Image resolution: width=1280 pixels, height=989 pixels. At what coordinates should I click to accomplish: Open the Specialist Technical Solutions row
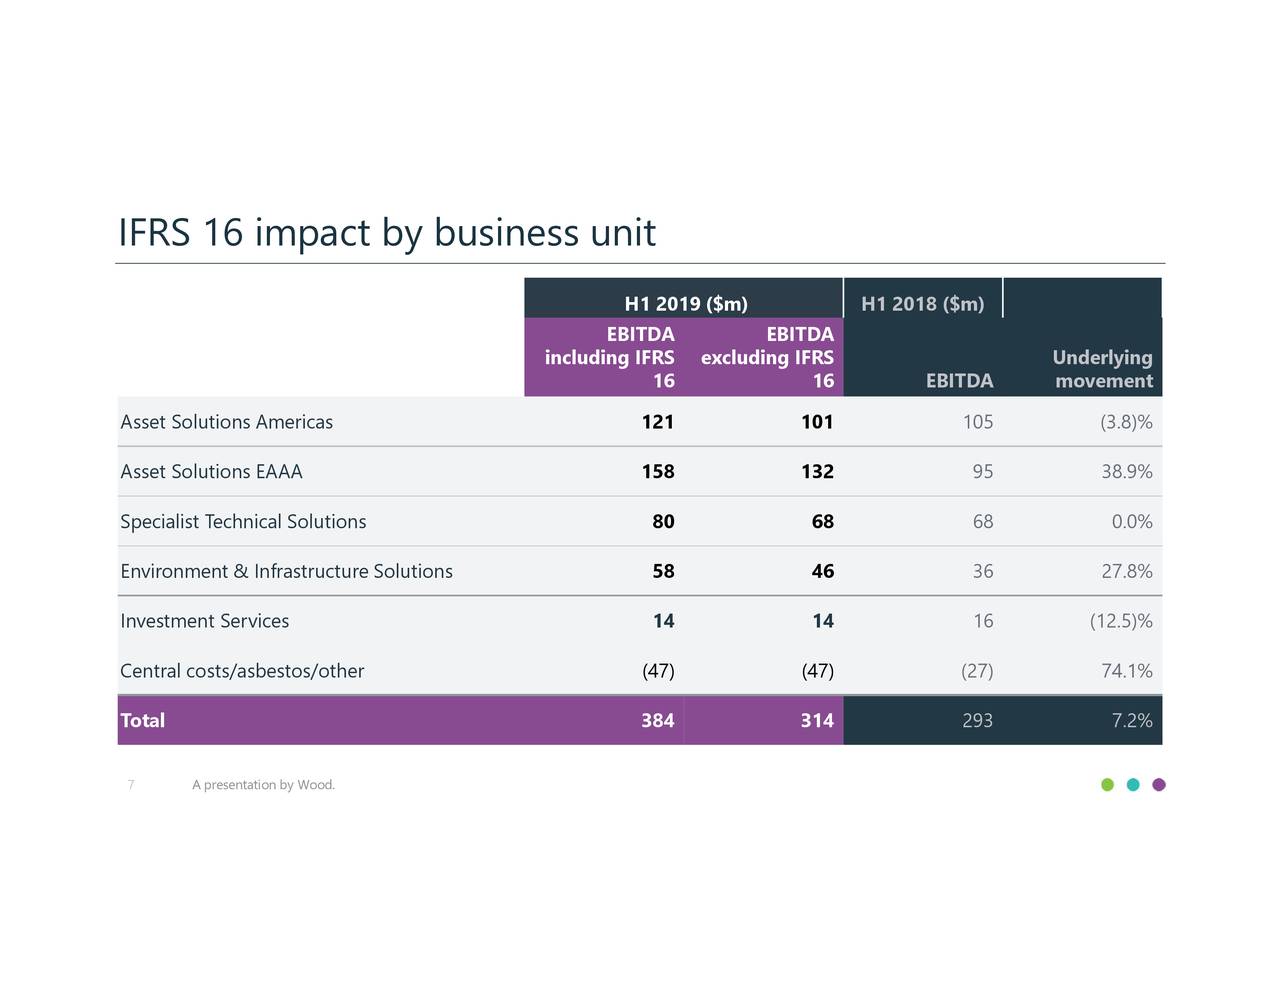[243, 521]
